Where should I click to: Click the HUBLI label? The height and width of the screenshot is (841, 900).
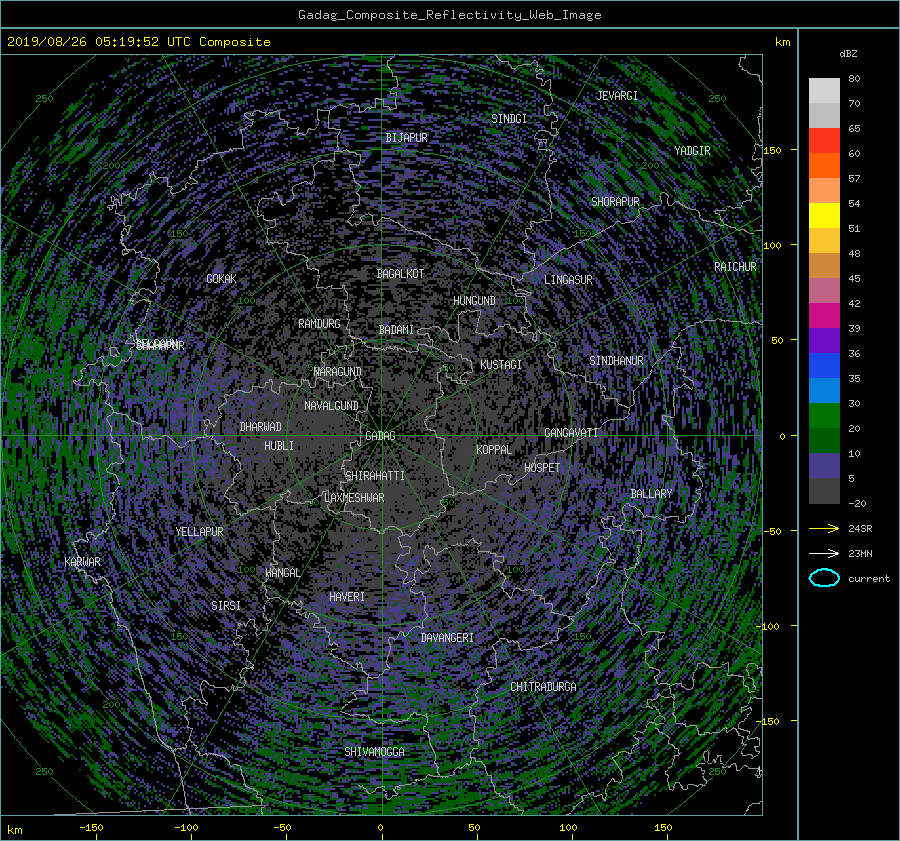279,446
